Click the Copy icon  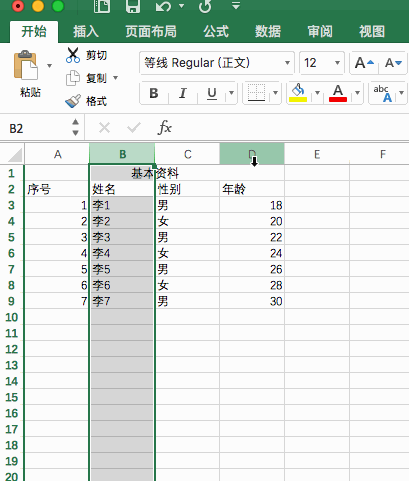tap(73, 78)
